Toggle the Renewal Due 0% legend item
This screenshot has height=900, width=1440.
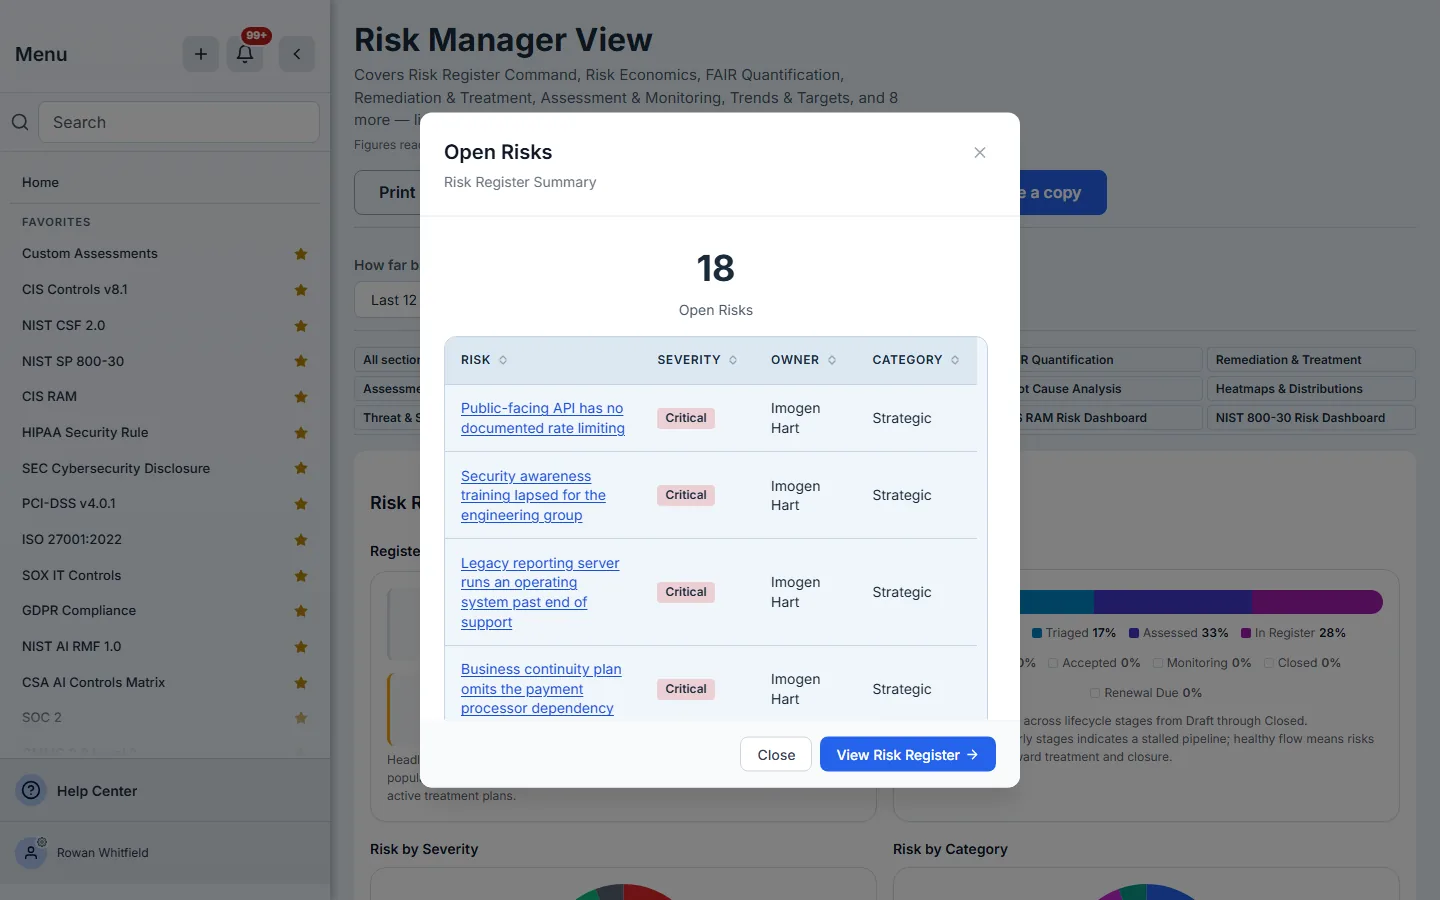(x=1146, y=693)
